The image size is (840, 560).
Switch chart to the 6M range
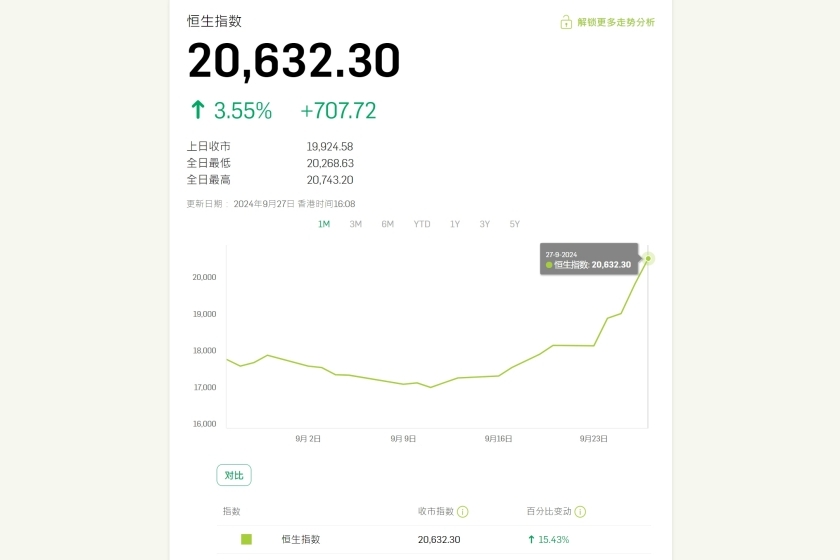(x=387, y=224)
